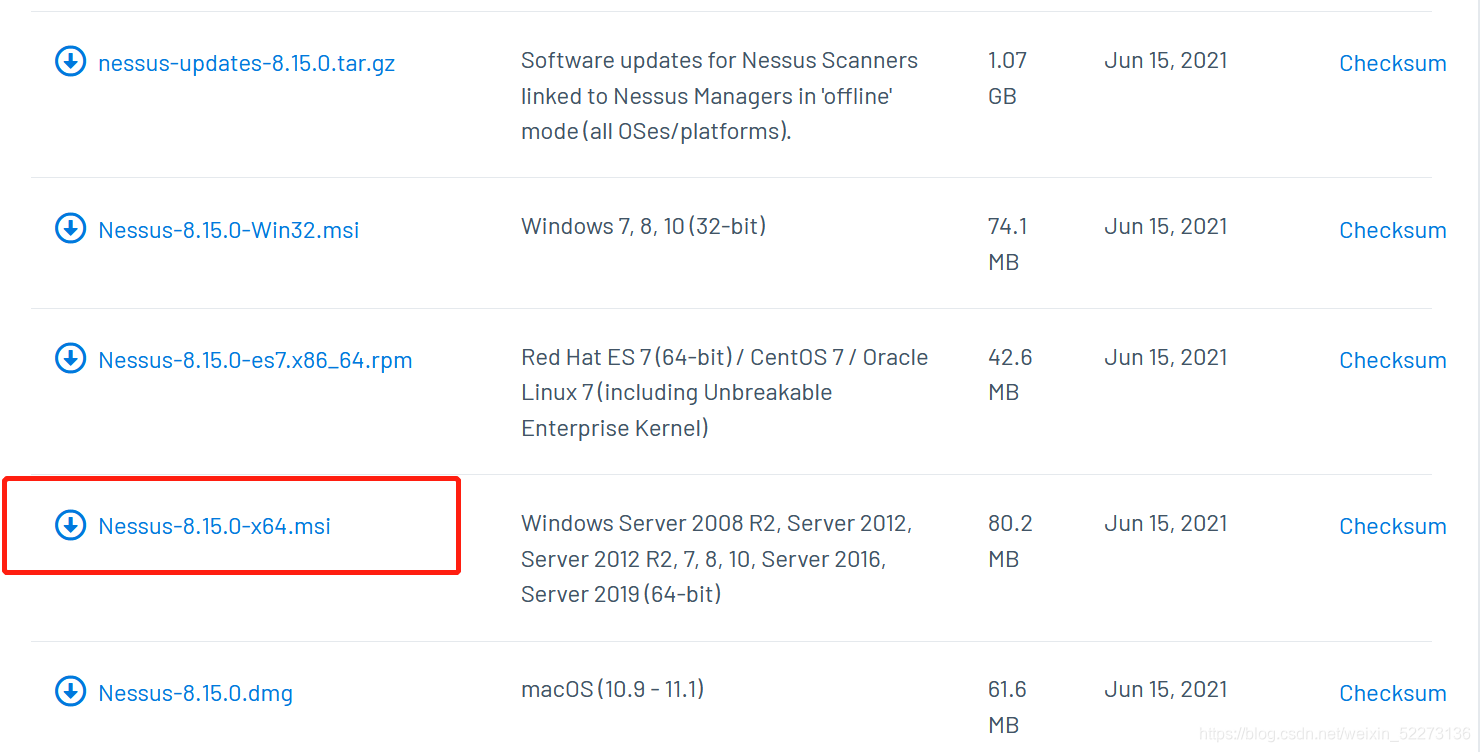Click date Jun 15, 2021 in dmg row
This screenshot has width=1480, height=752.
pyautogui.click(x=1165, y=690)
